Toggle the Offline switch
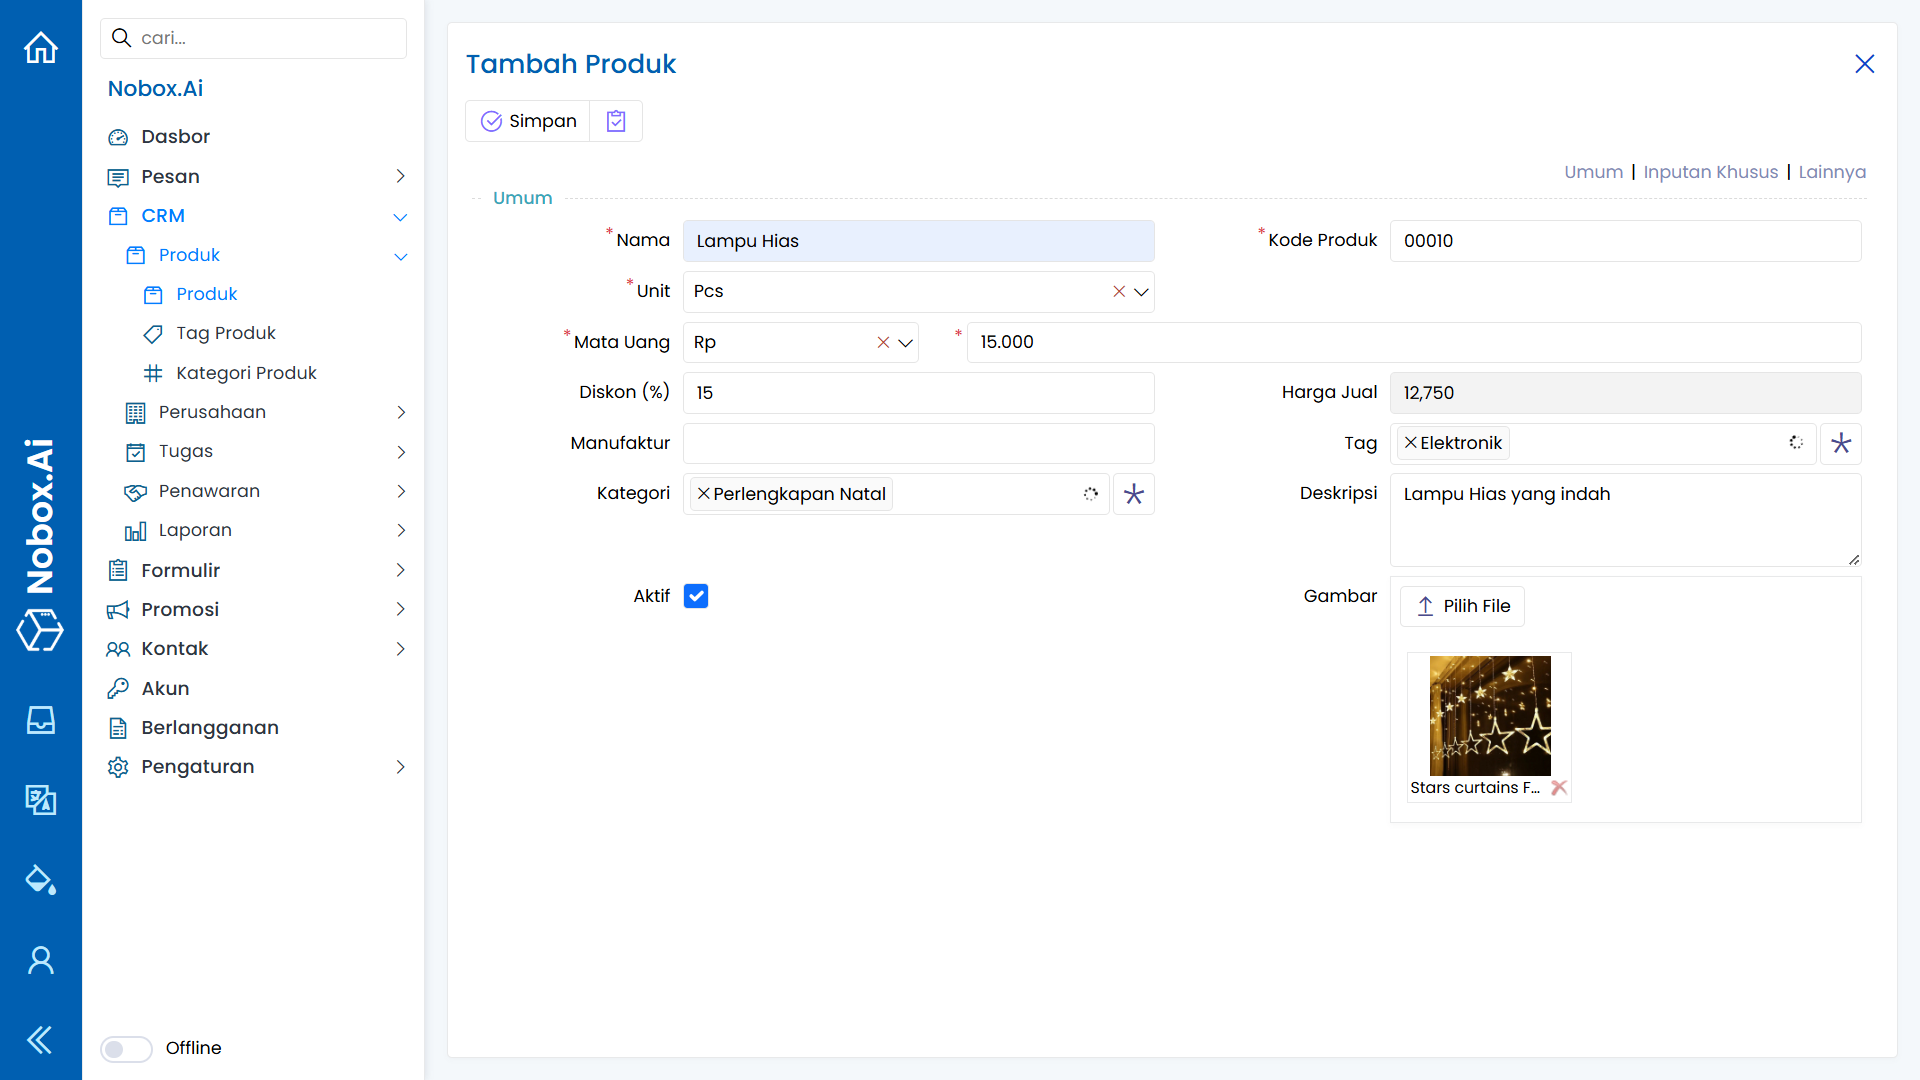Viewport: 1920px width, 1080px height. [x=126, y=1048]
